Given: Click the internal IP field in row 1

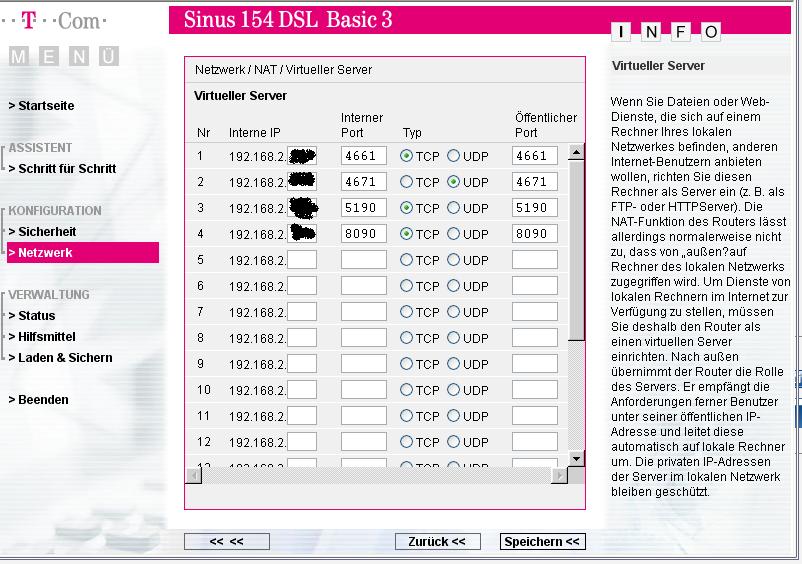Looking at the screenshot, I should (x=302, y=156).
